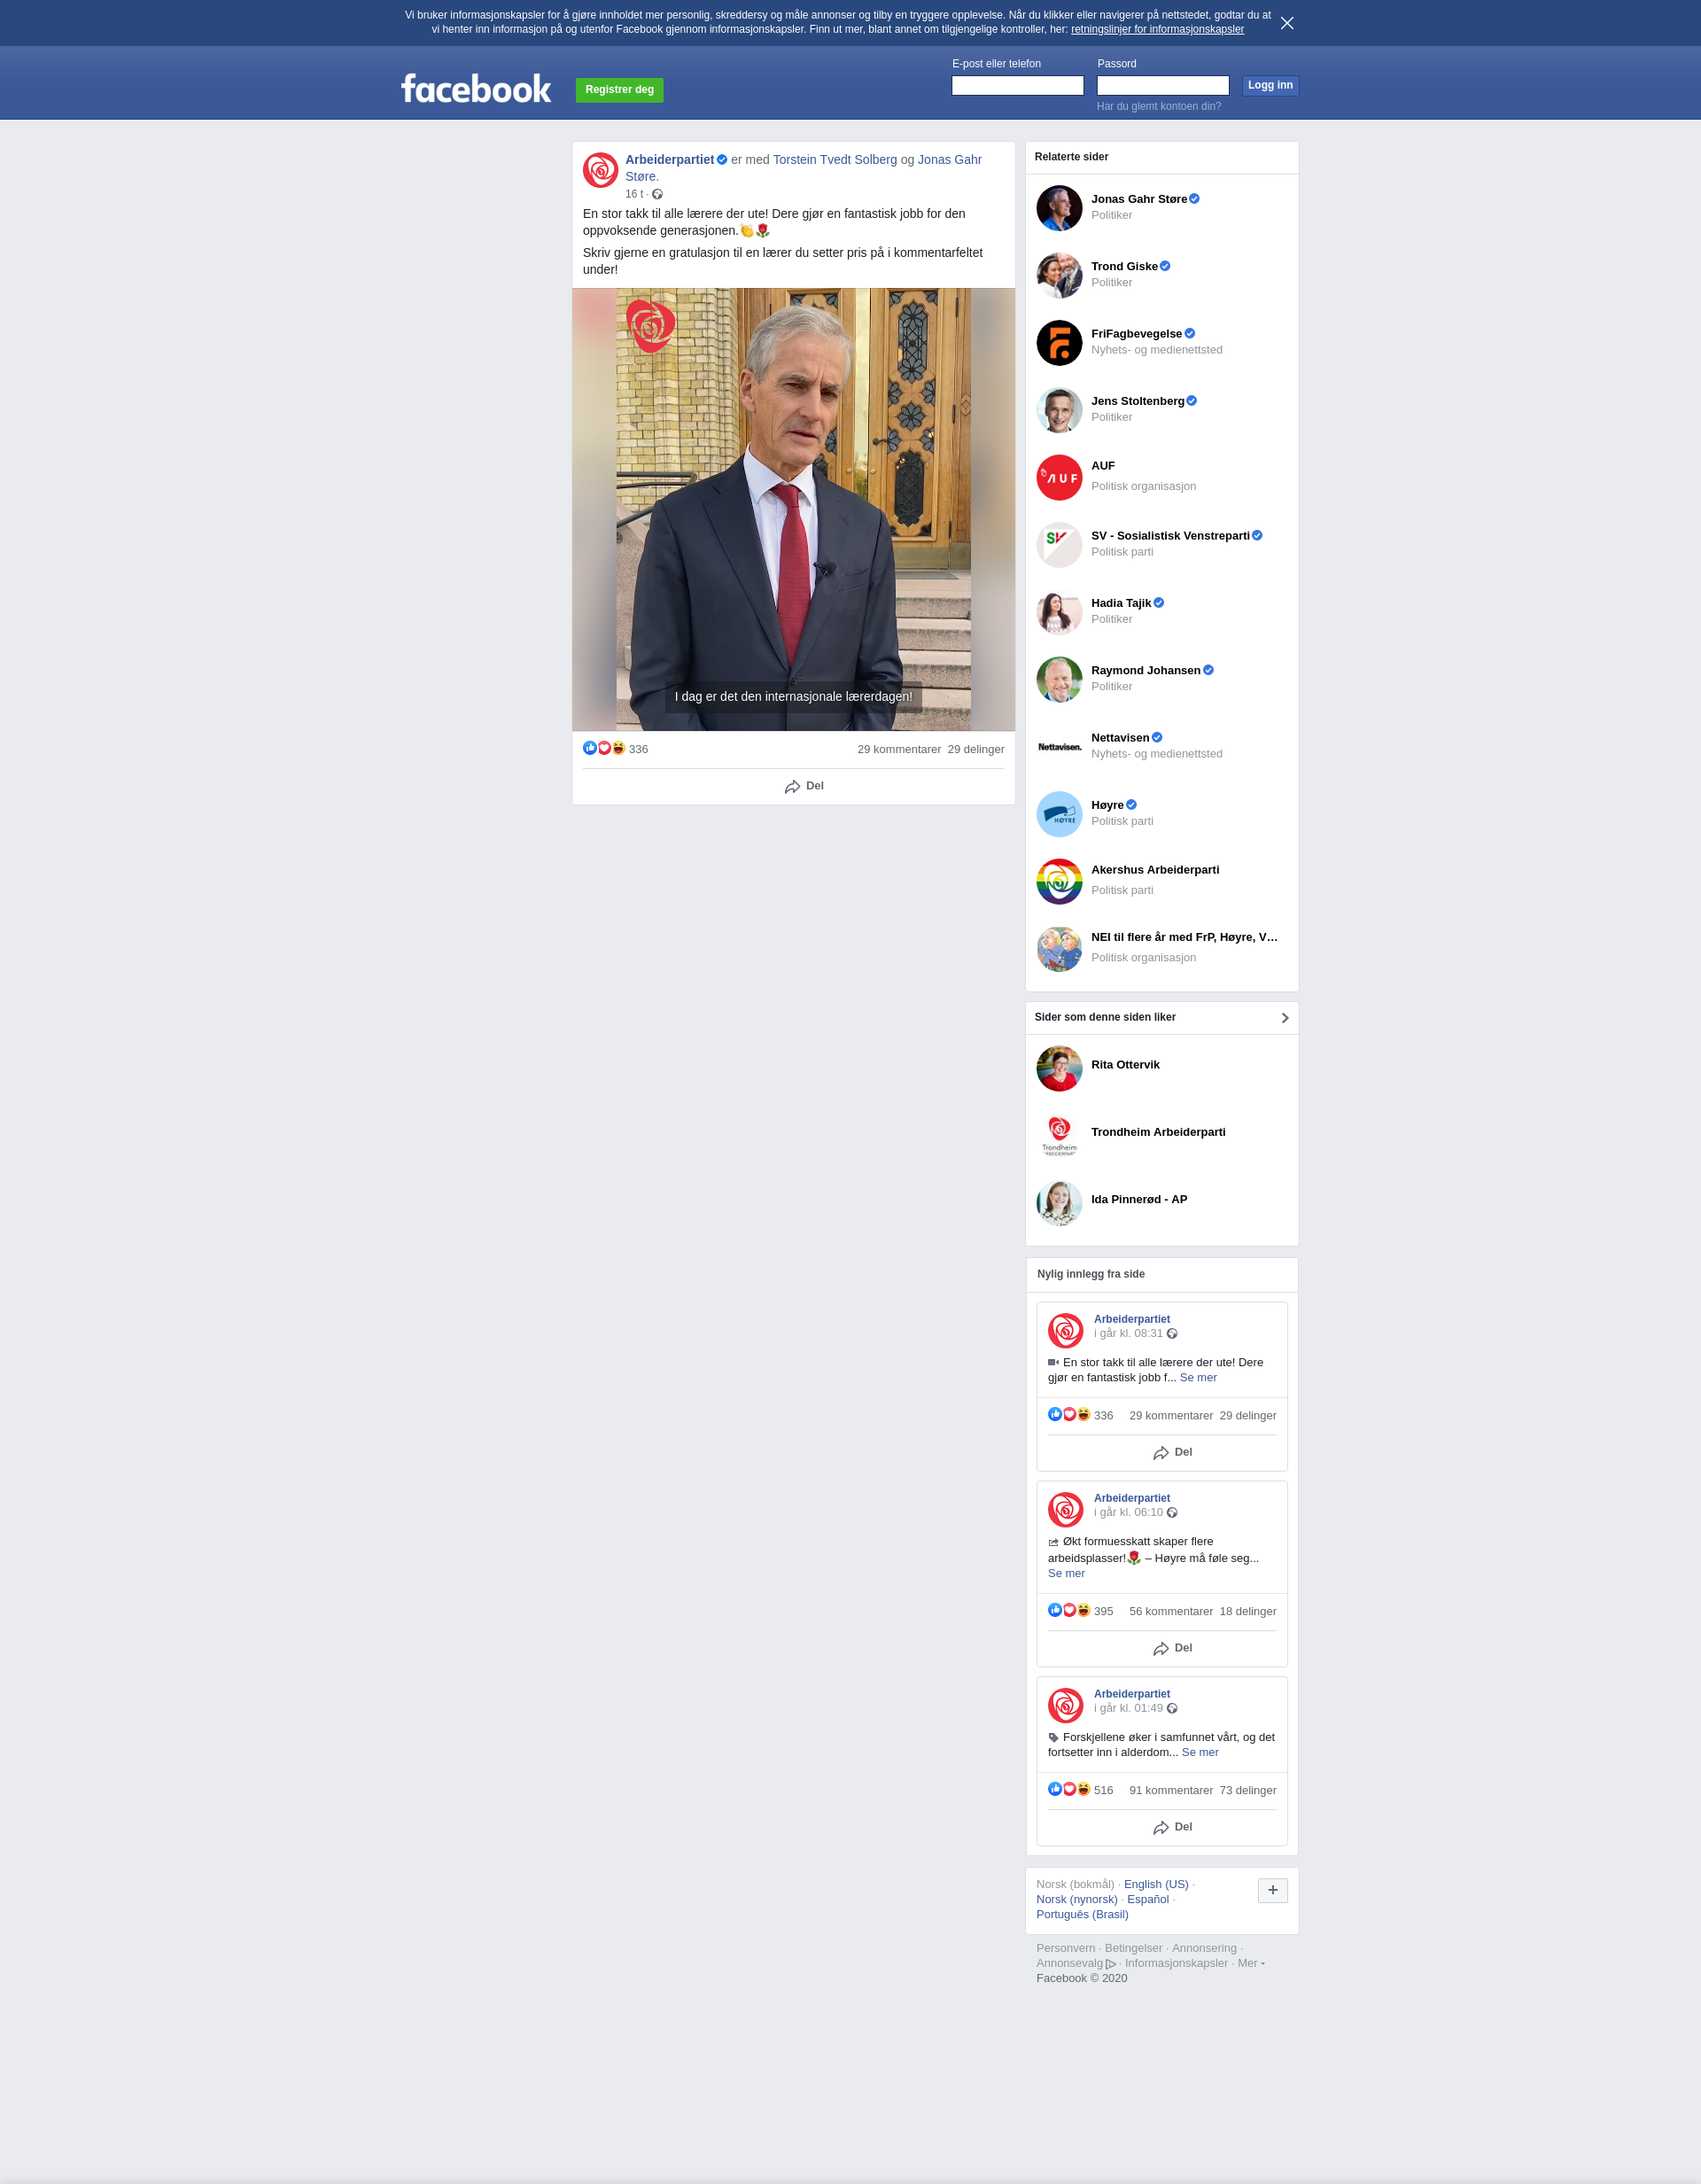Click the Facebook logo
Image resolution: width=1701 pixels, height=2184 pixels.
click(476, 89)
